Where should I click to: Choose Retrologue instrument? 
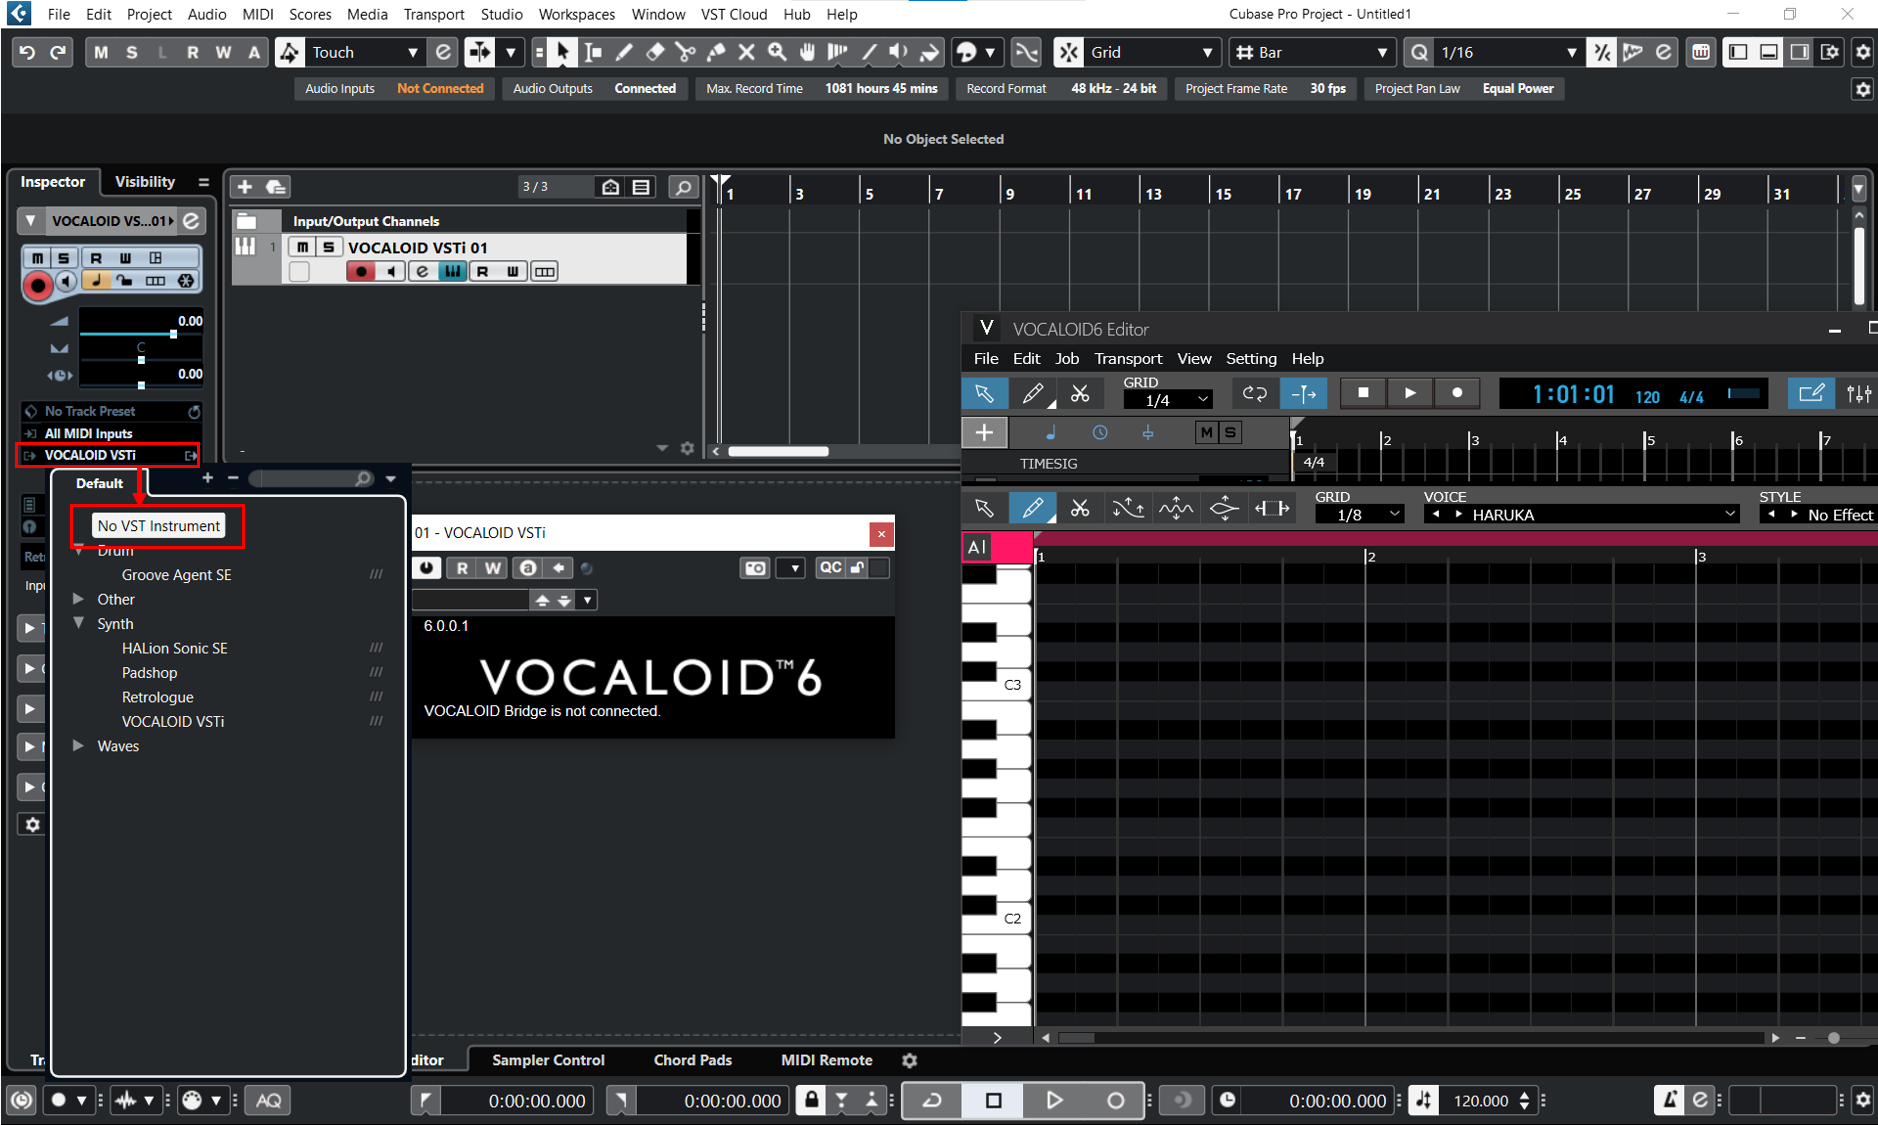point(158,697)
